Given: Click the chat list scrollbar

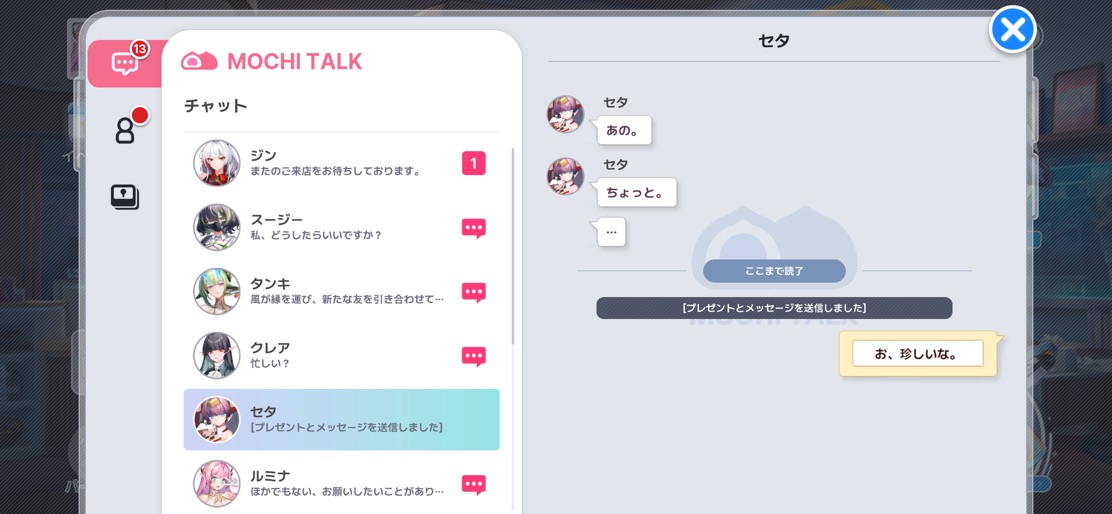Looking at the screenshot, I should pos(513,247).
